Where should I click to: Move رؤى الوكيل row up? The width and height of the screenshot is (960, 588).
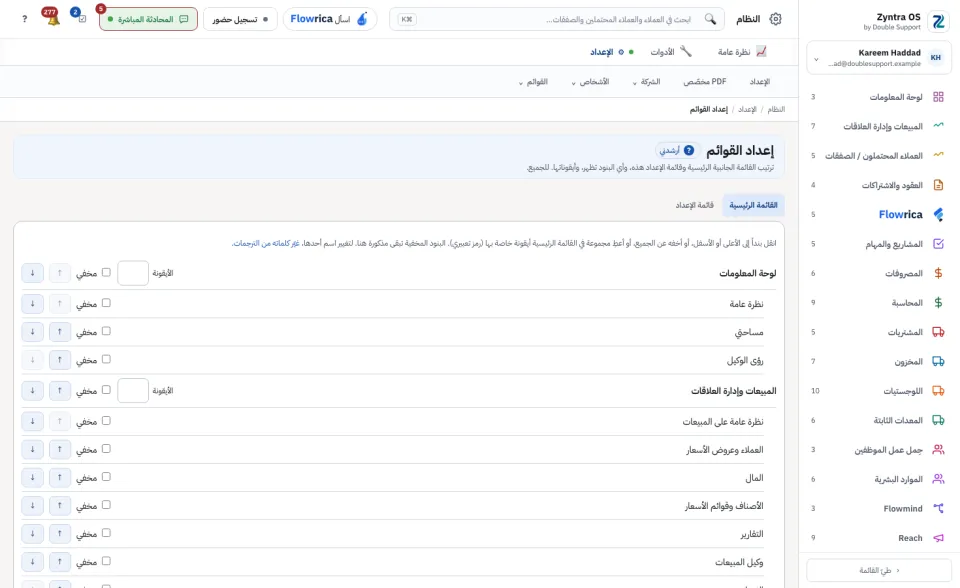(x=59, y=360)
